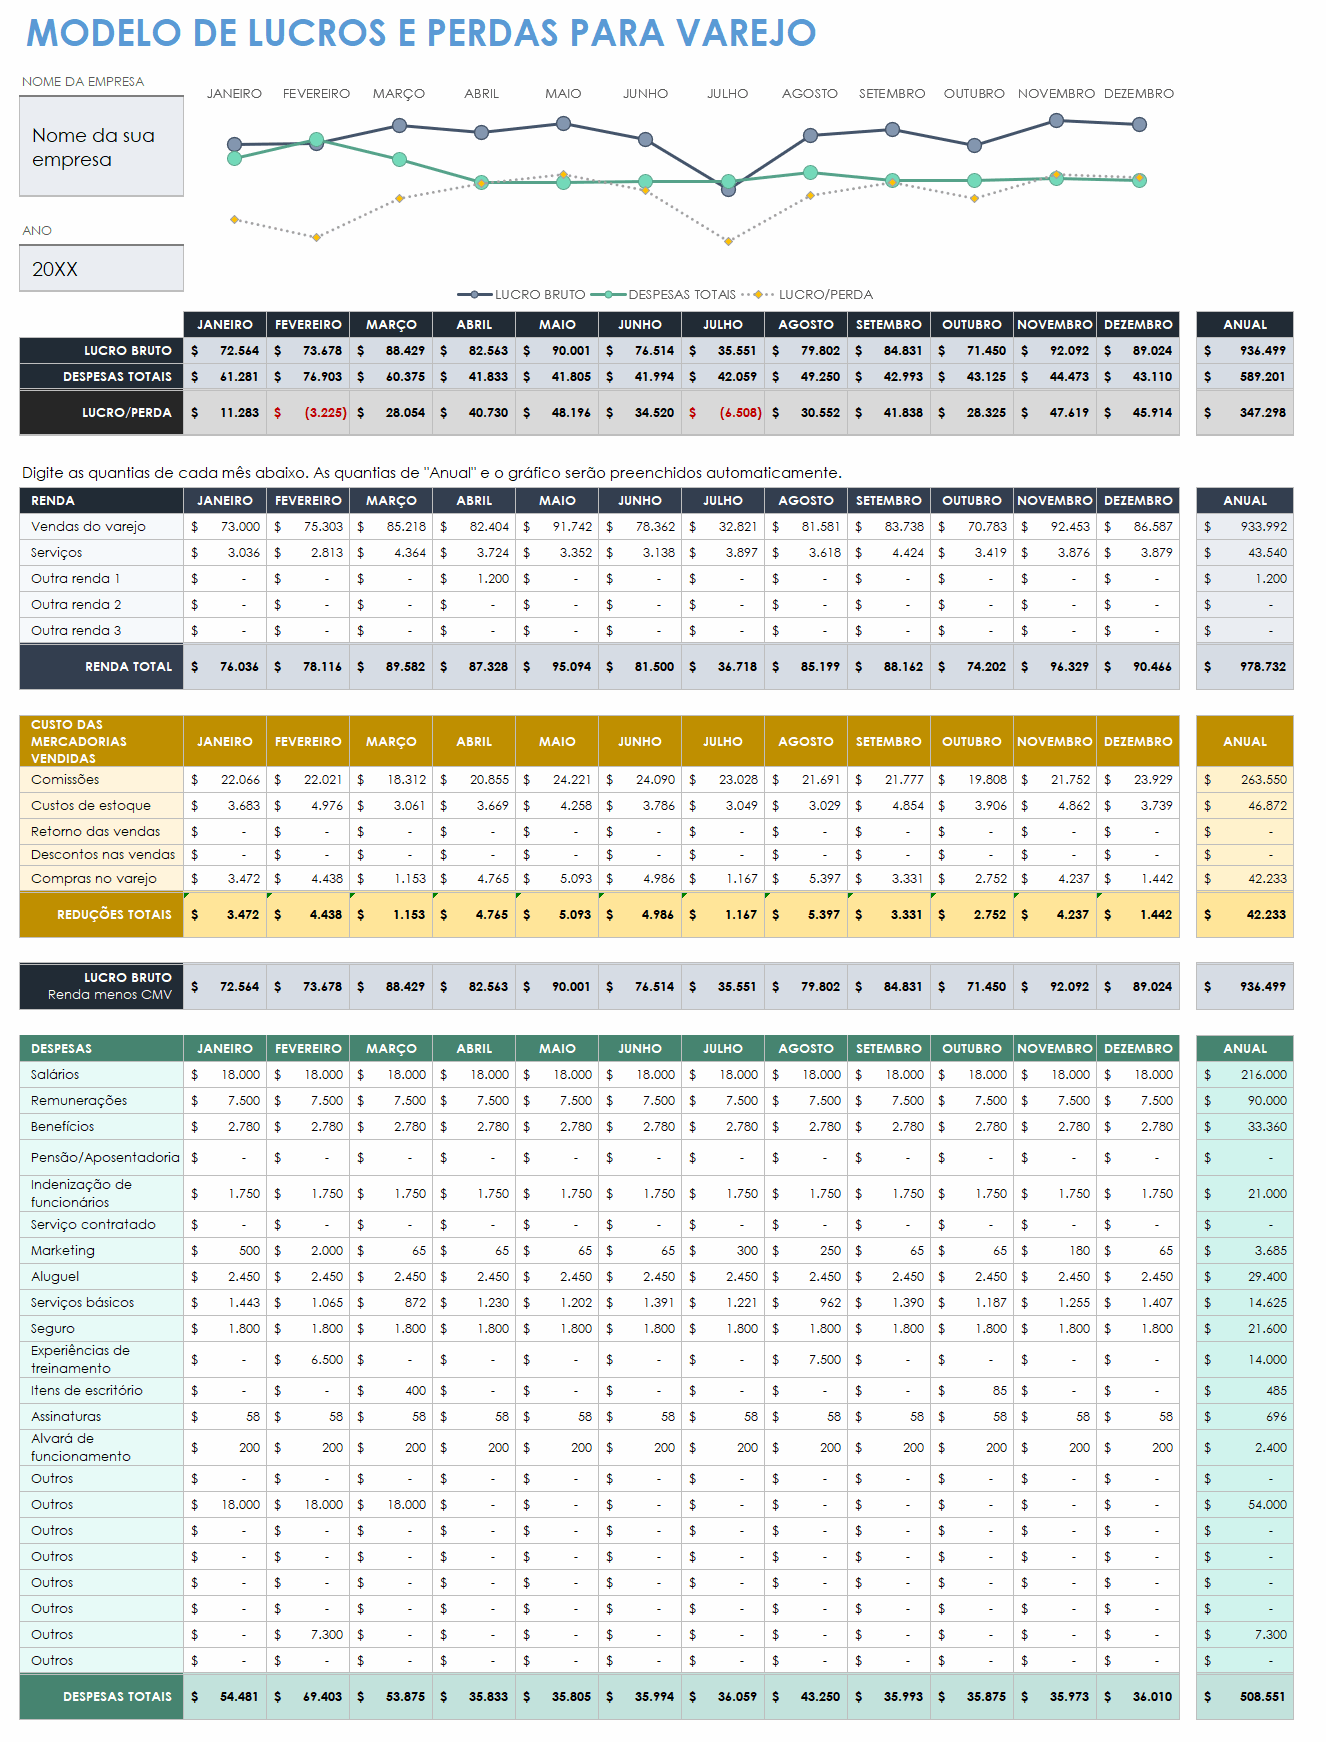Select February Marketing value 2.000

point(308,1251)
